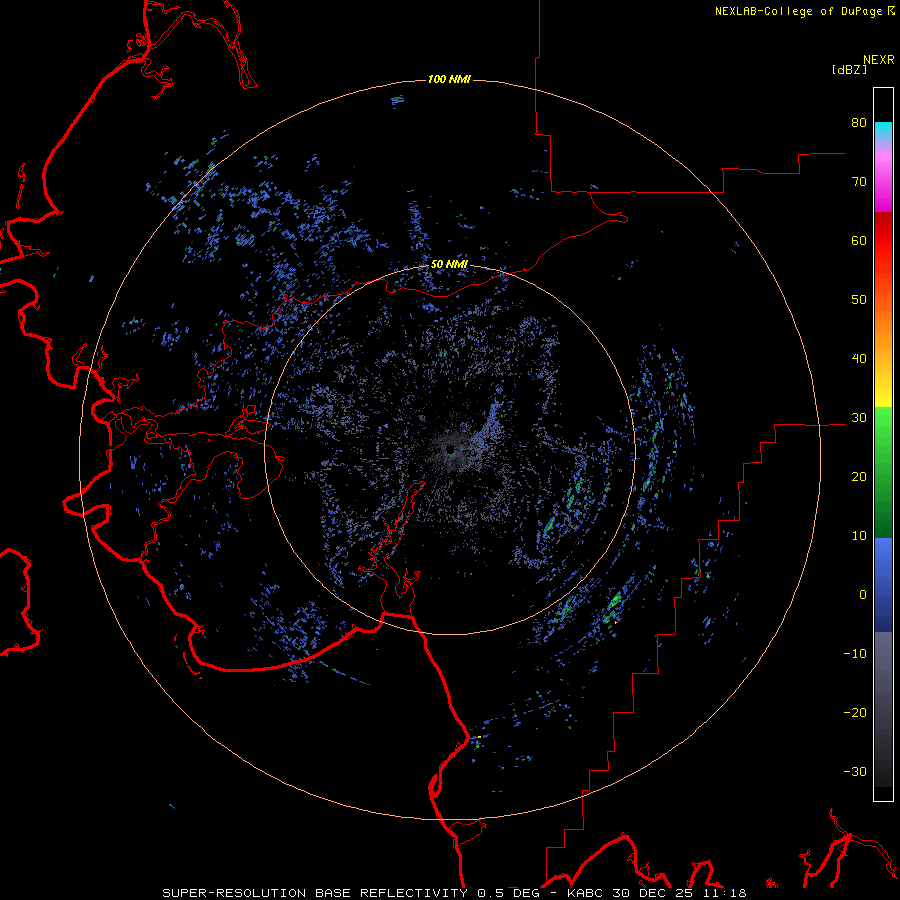Viewport: 900px width, 900px height.
Task: Click the orange segment of the color bar
Action: tap(883, 327)
